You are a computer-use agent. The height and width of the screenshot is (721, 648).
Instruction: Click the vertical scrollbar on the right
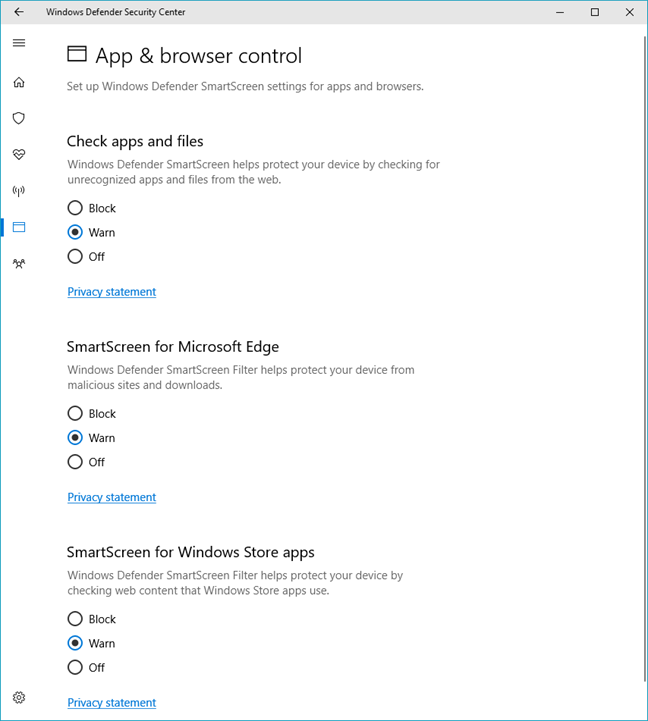[644, 359]
